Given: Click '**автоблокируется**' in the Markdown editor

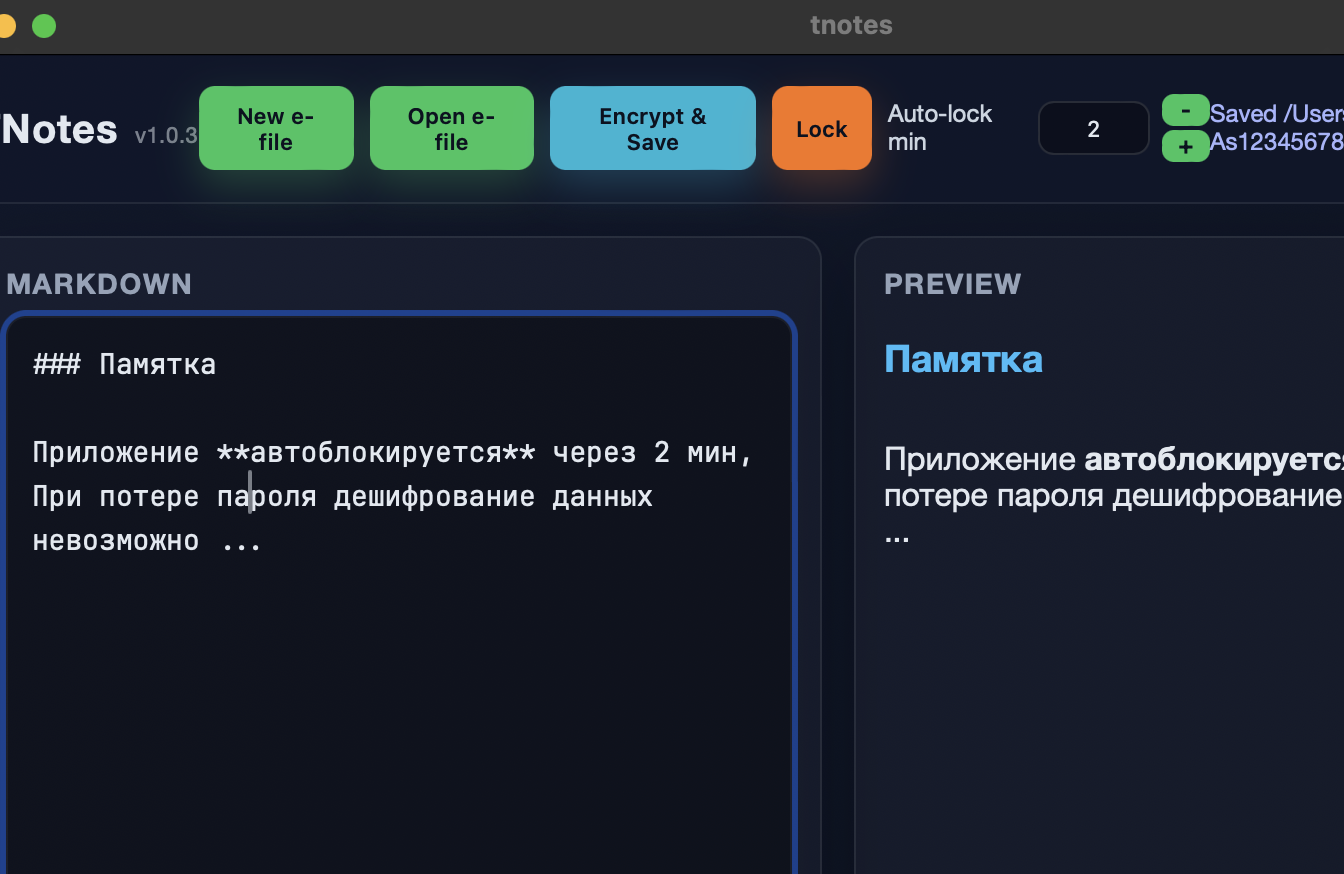Looking at the screenshot, I should (376, 453).
